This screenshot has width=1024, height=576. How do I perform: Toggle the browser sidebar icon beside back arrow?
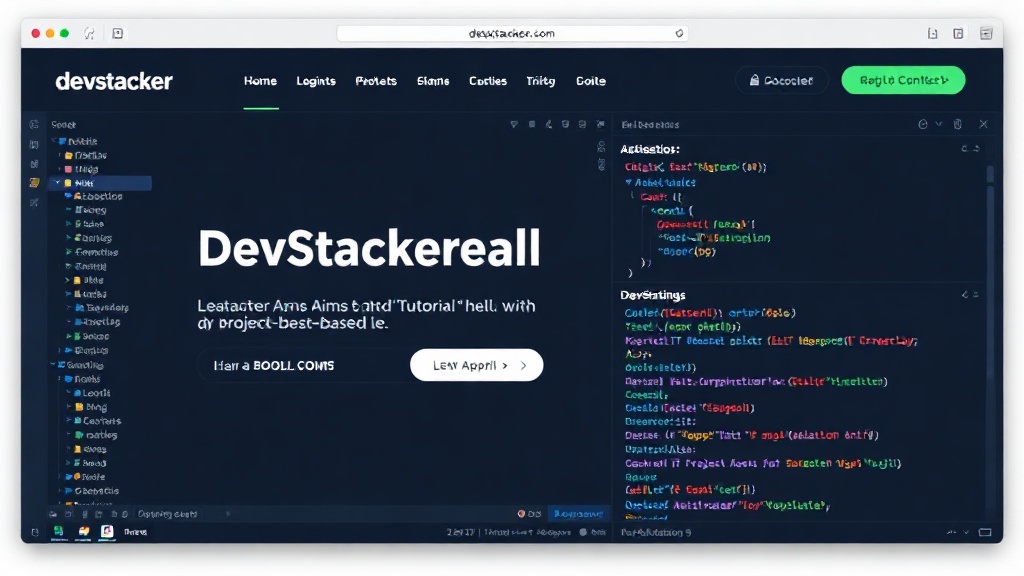(118, 33)
